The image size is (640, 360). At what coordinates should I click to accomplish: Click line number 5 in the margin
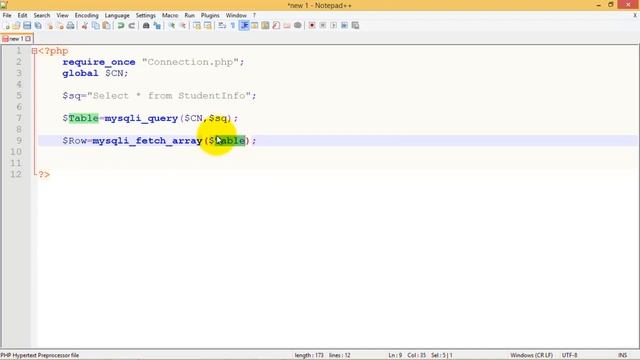tap(19, 96)
